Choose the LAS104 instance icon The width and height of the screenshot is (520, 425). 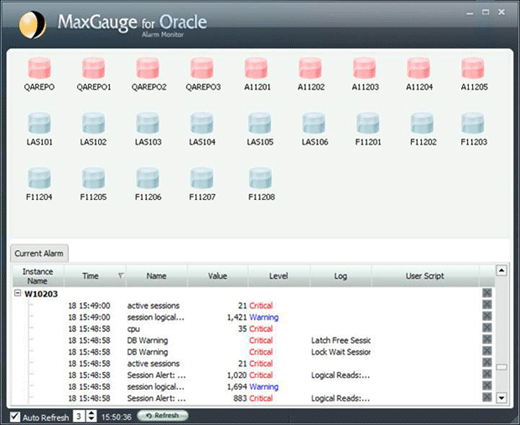(202, 123)
